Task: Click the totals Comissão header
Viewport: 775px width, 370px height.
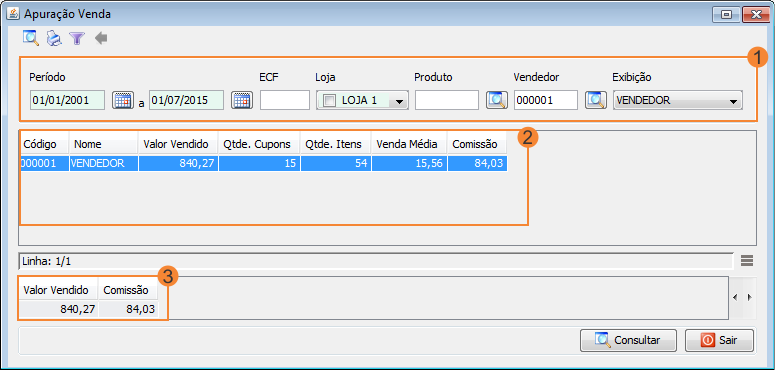Action: coord(128,290)
